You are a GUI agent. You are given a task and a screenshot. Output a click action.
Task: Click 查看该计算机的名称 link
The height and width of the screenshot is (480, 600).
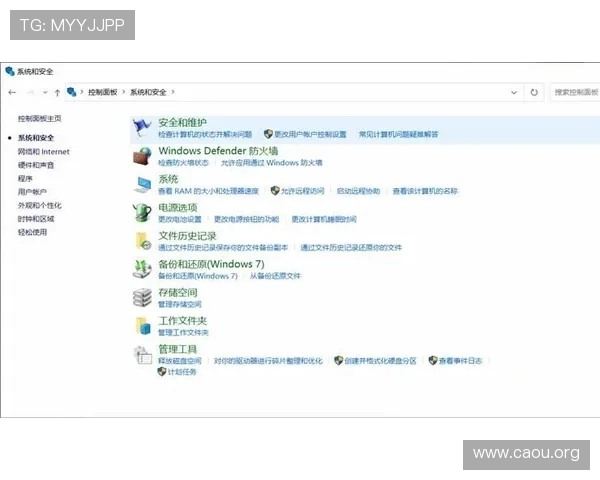[425, 191]
